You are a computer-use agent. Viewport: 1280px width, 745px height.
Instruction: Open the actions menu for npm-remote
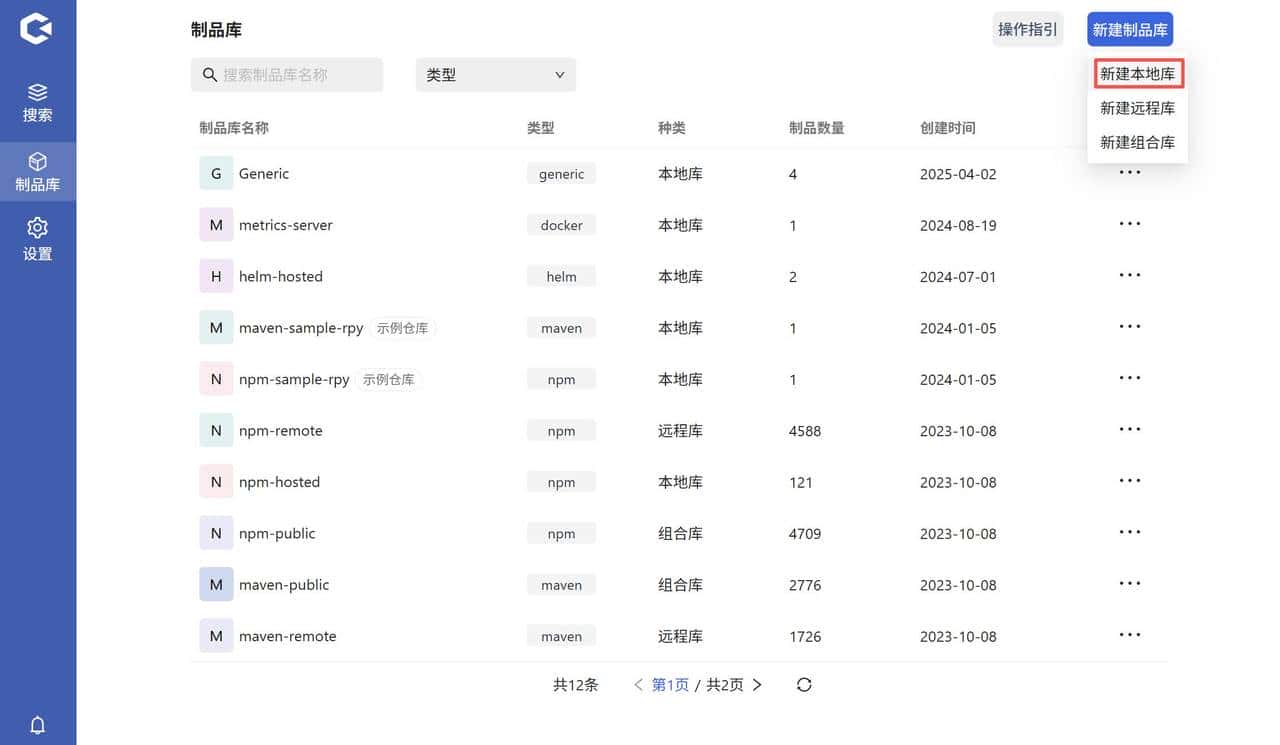[x=1129, y=430]
